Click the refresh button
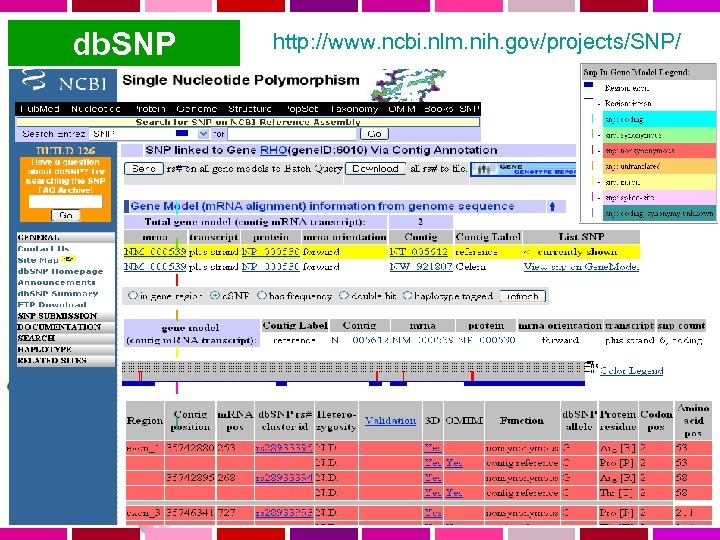Image resolution: width=720 pixels, height=540 pixels. [x=523, y=296]
